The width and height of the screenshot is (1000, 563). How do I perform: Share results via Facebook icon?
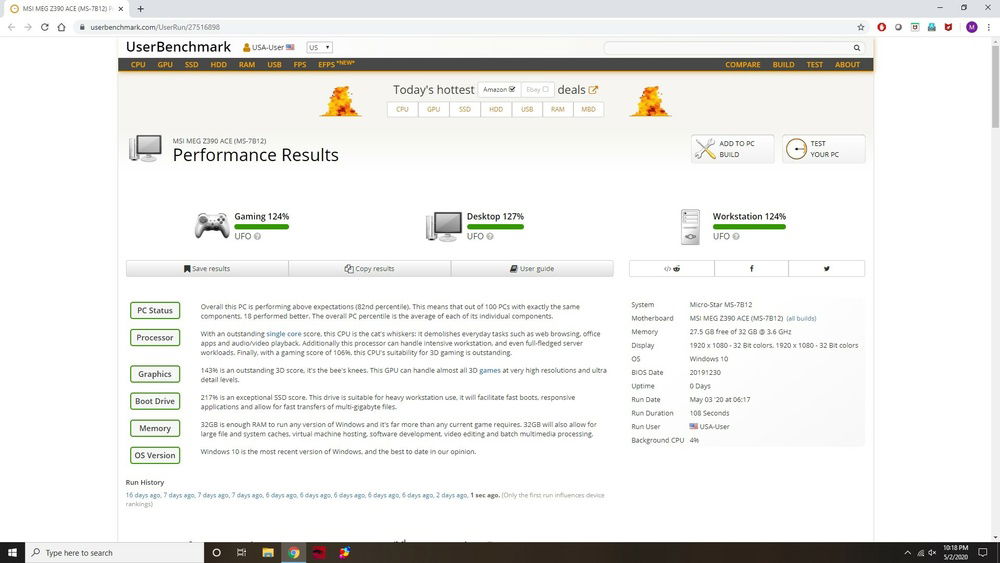tap(751, 269)
